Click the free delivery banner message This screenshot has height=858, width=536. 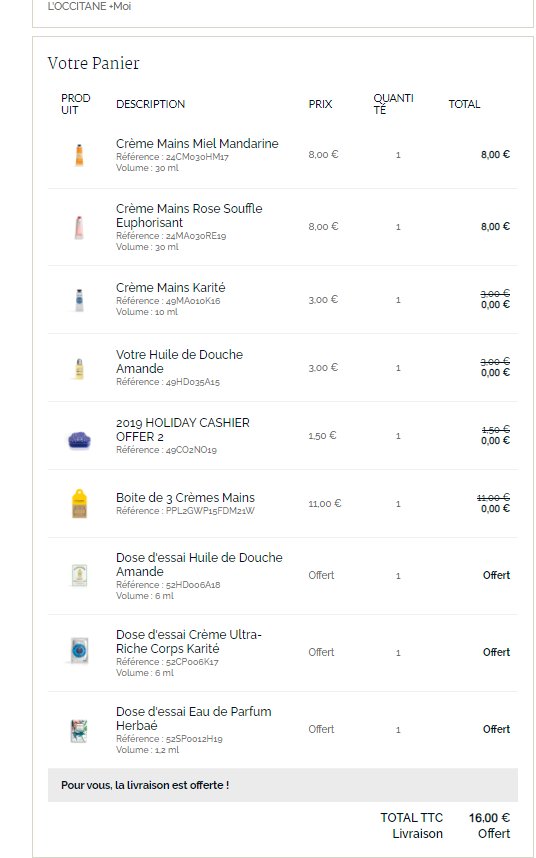point(145,785)
